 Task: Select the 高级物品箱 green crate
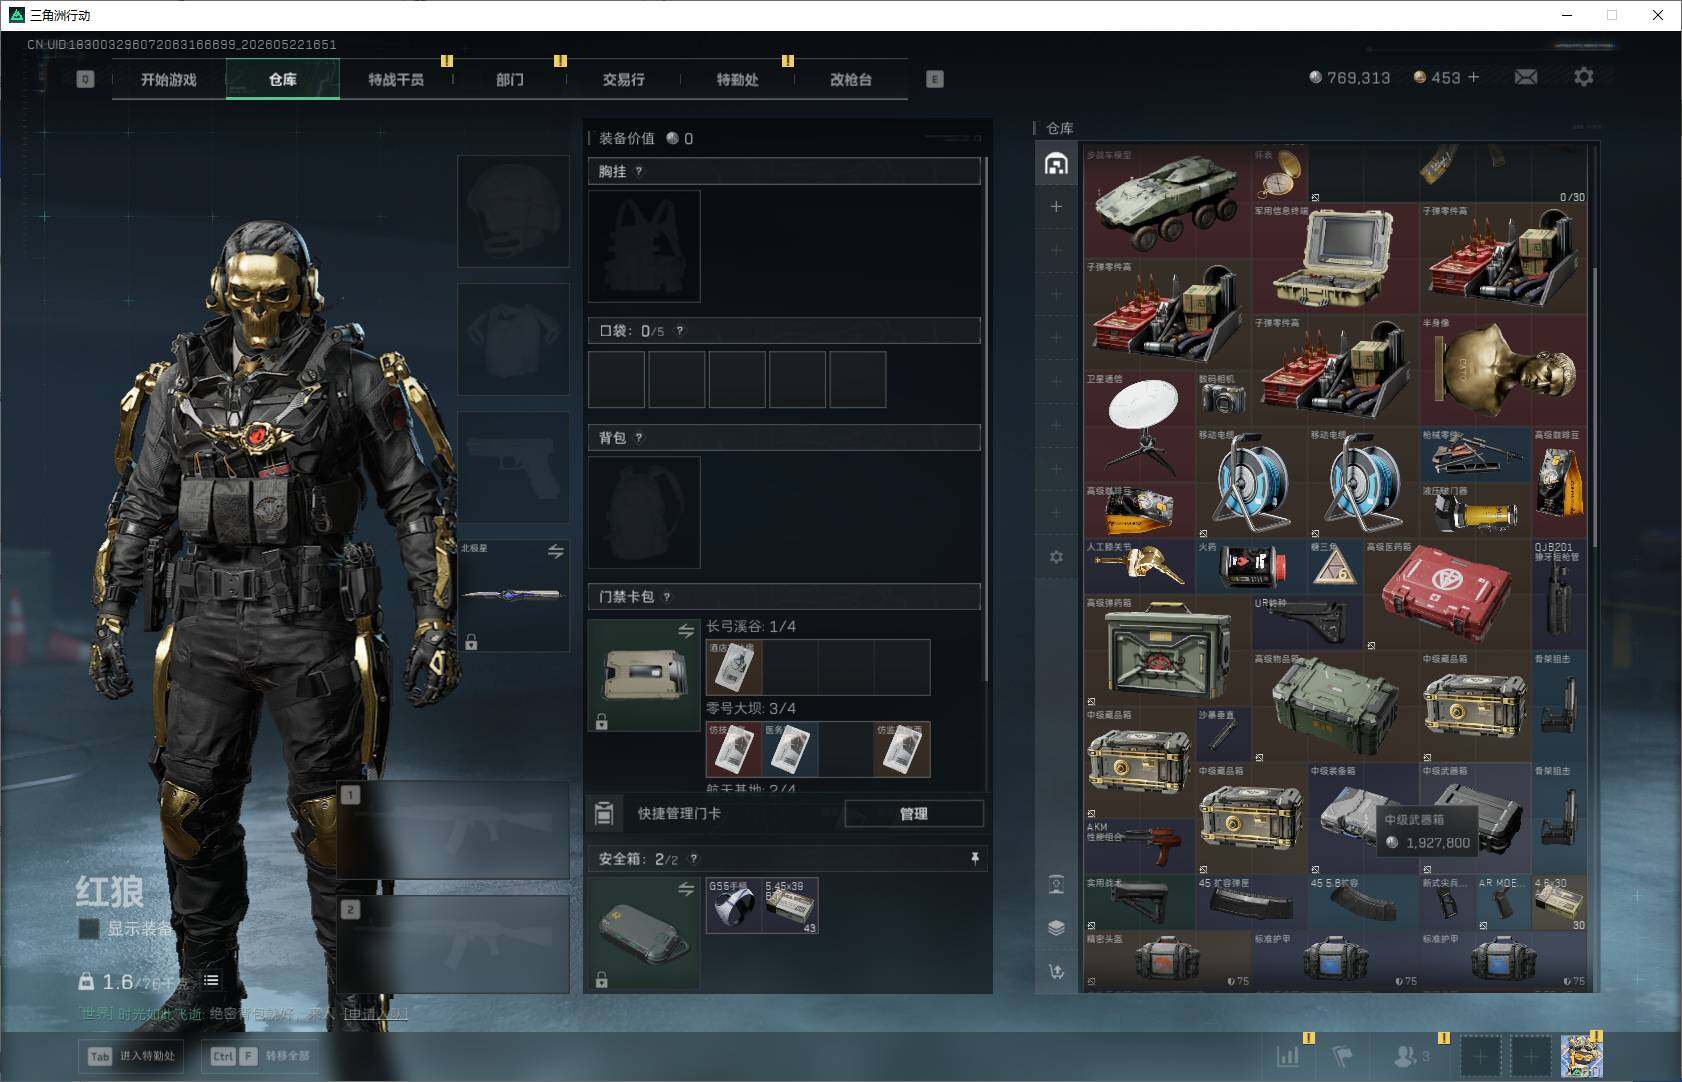1335,706
